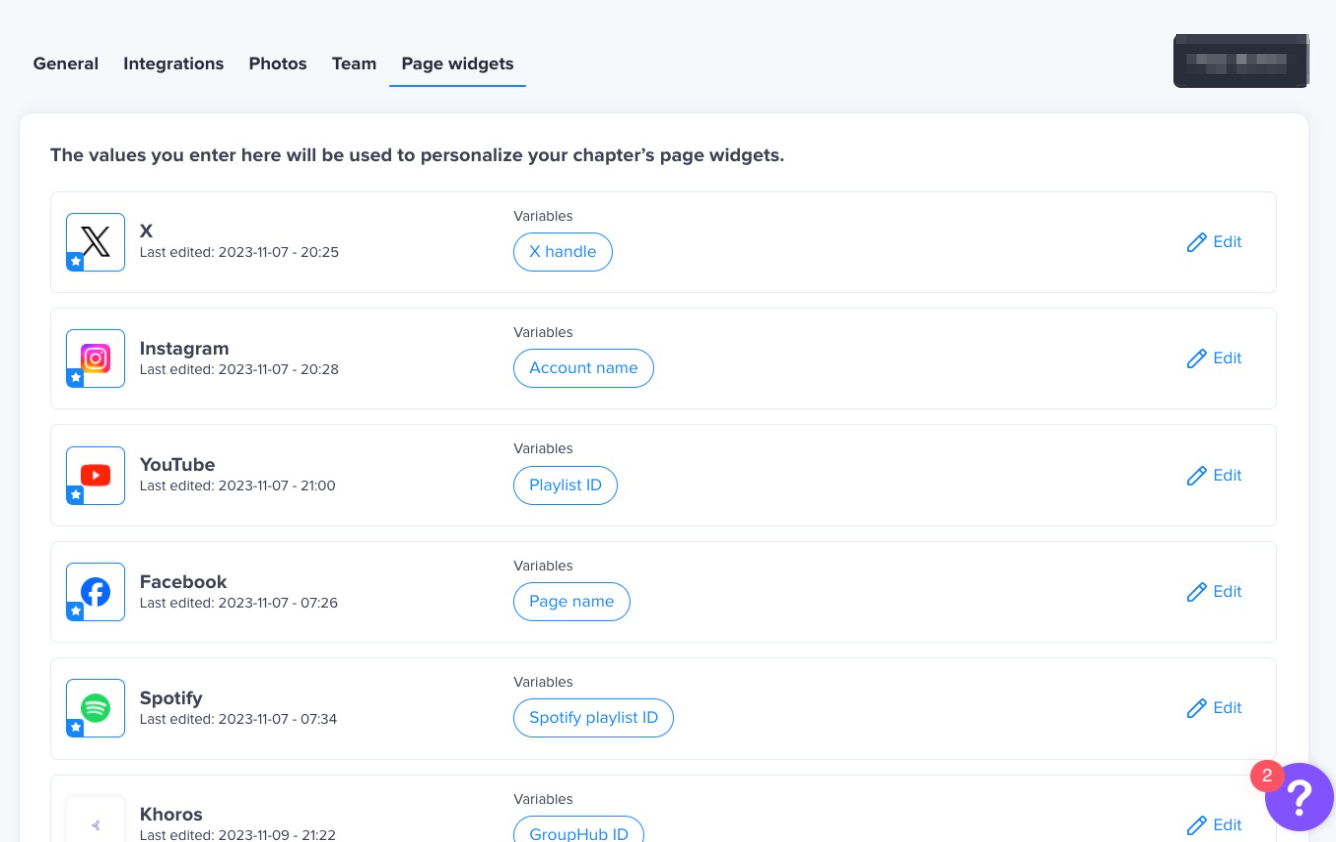Open the Page widgets tab
Screen dimensions: 1336x842
point(457,63)
